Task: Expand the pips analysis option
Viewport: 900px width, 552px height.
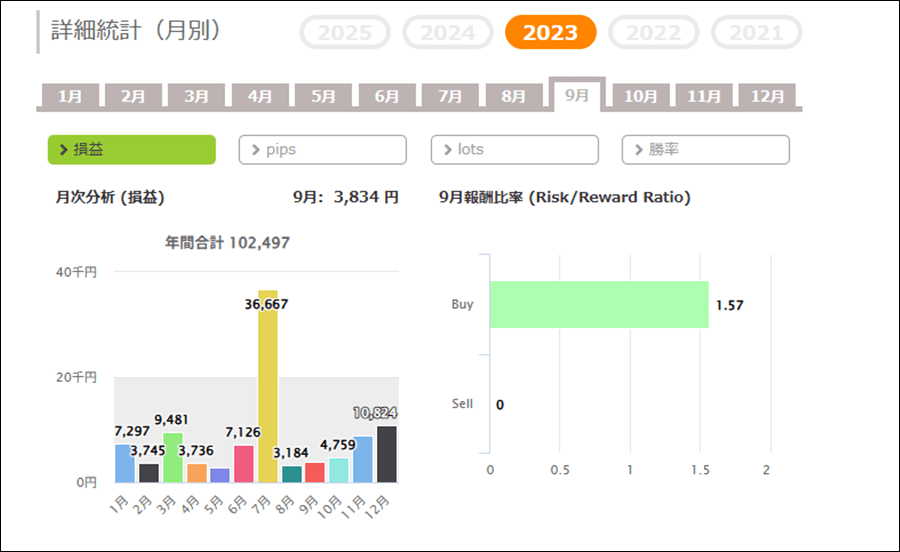Action: (322, 150)
